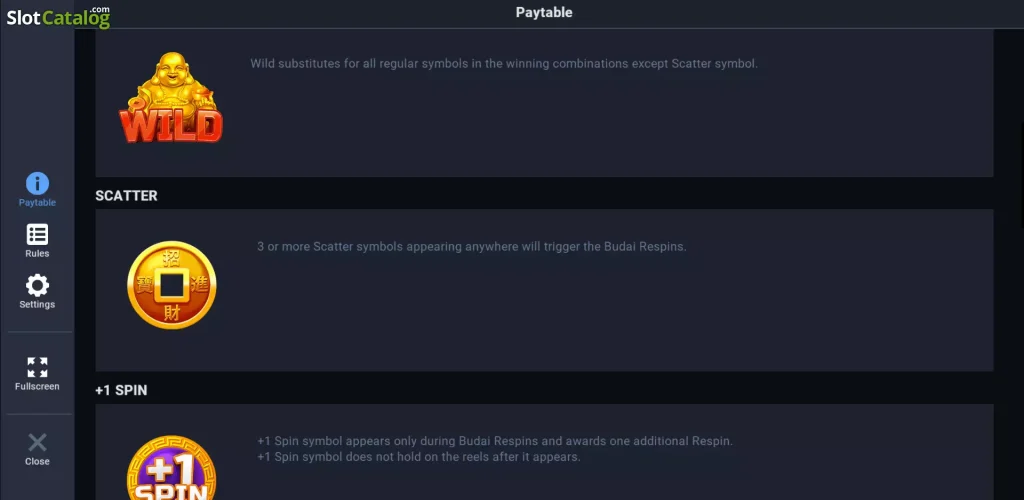
Task: Open the Rules list icon
Action: click(37, 235)
